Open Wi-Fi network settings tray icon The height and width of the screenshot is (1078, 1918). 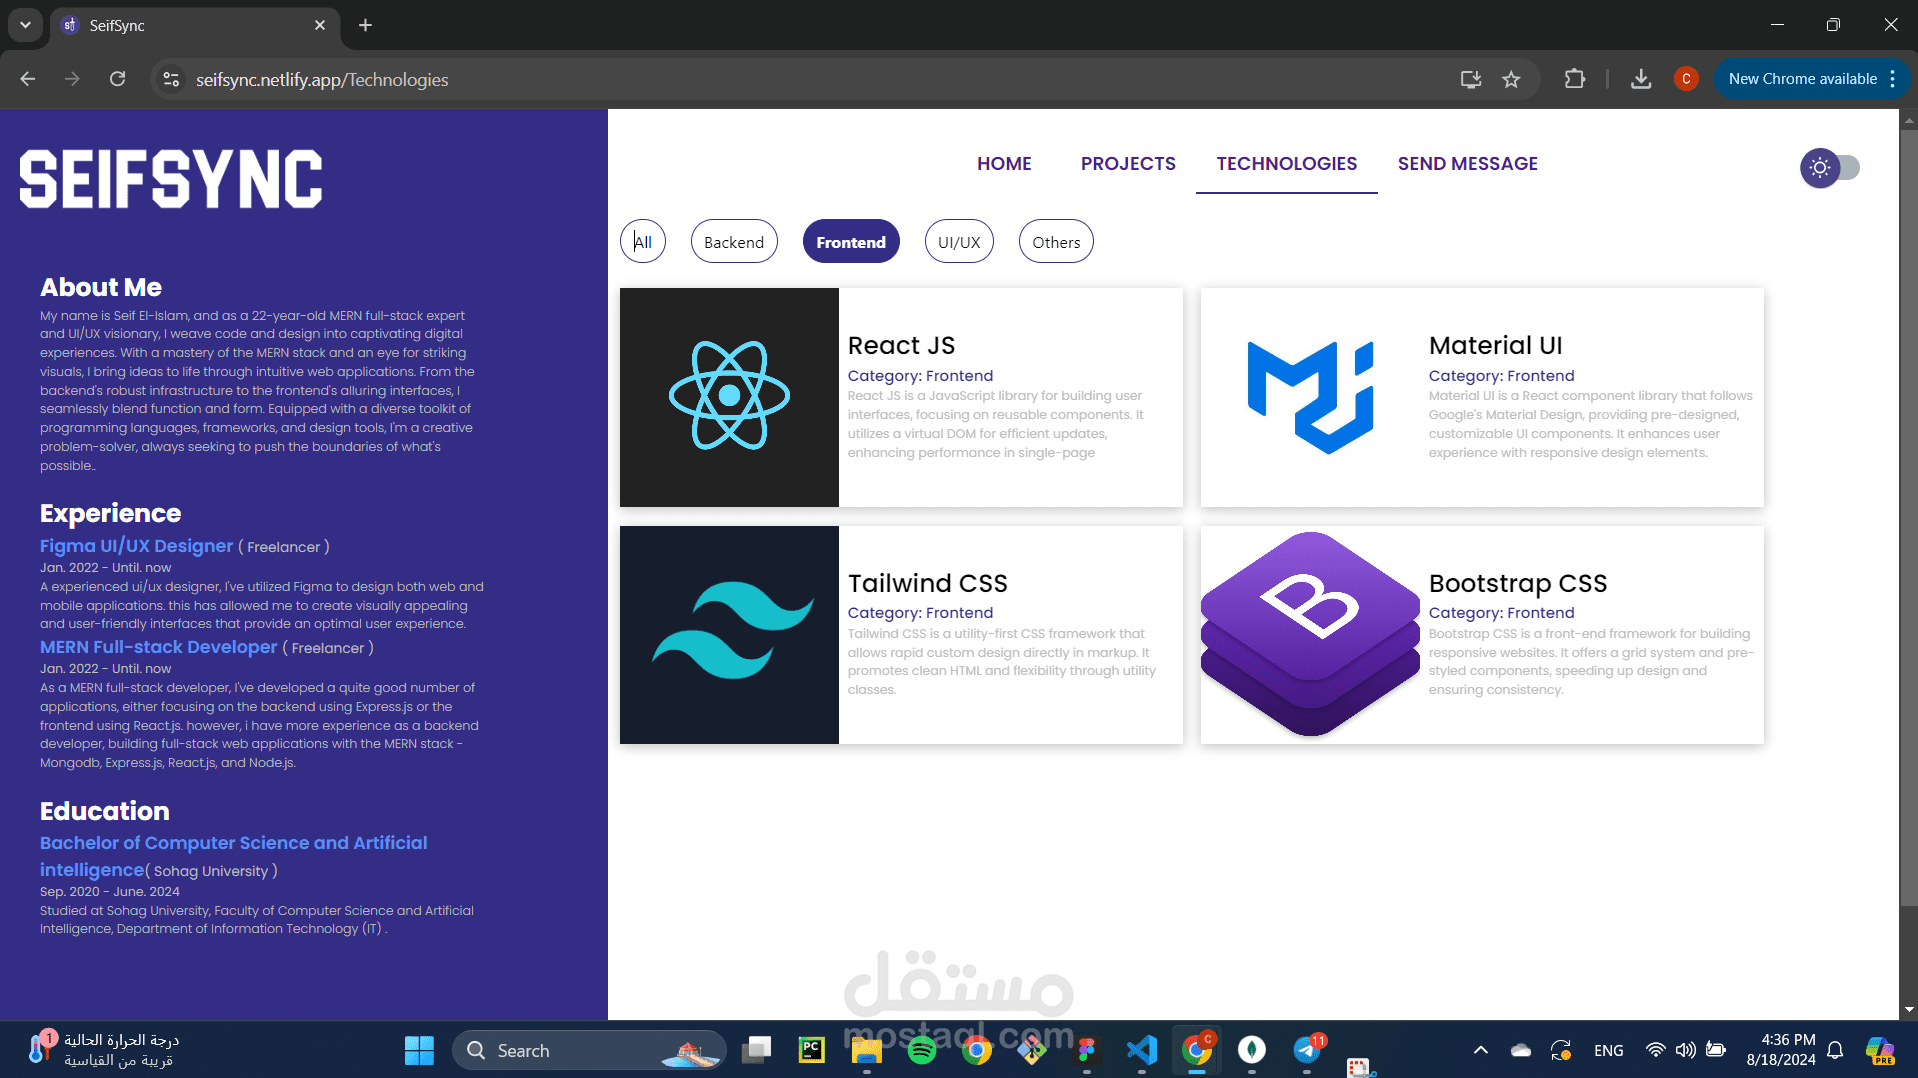point(1656,1050)
